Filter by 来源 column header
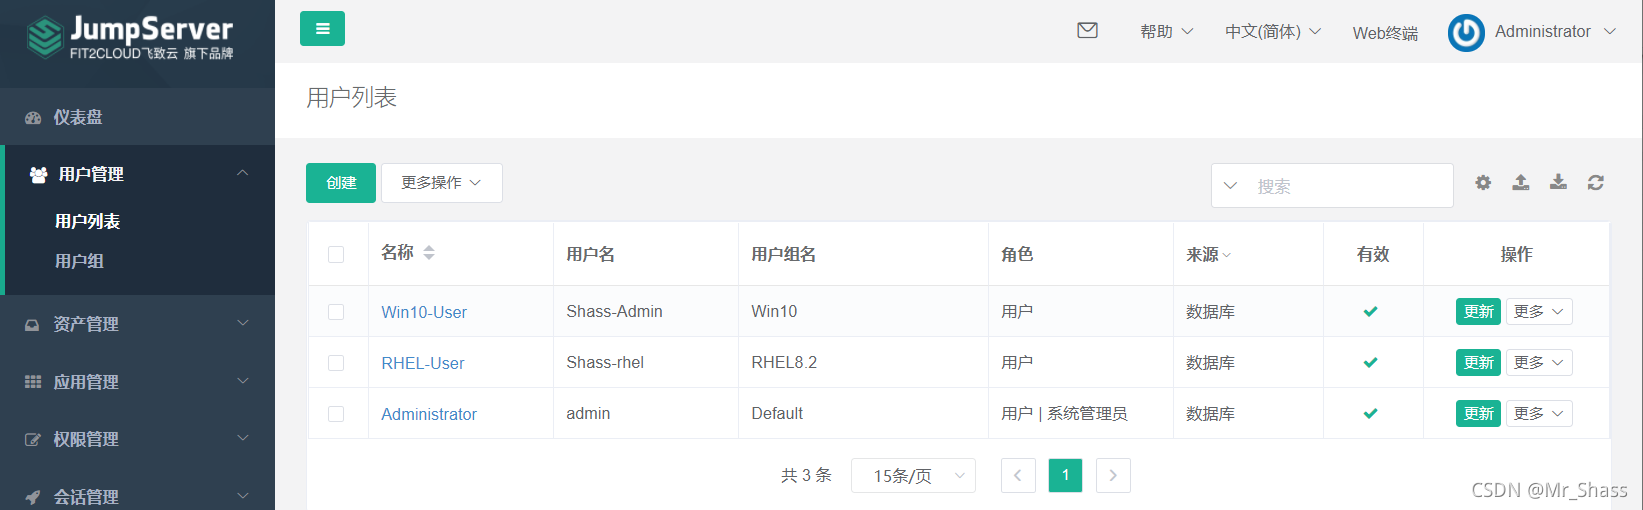The height and width of the screenshot is (510, 1643). tap(1208, 255)
